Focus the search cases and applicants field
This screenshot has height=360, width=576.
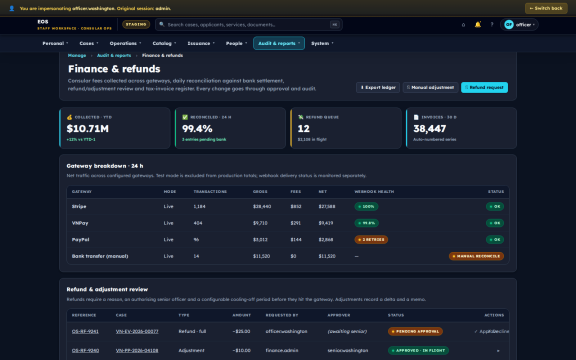click(x=249, y=25)
